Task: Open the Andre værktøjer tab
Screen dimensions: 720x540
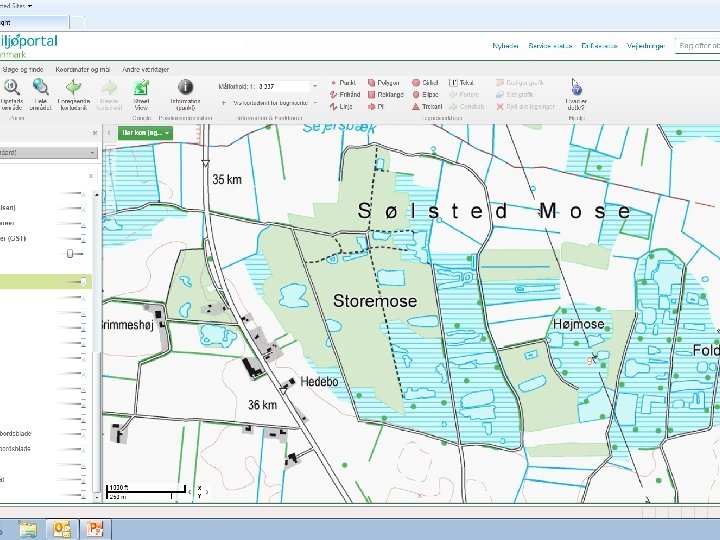Action: coord(145,69)
